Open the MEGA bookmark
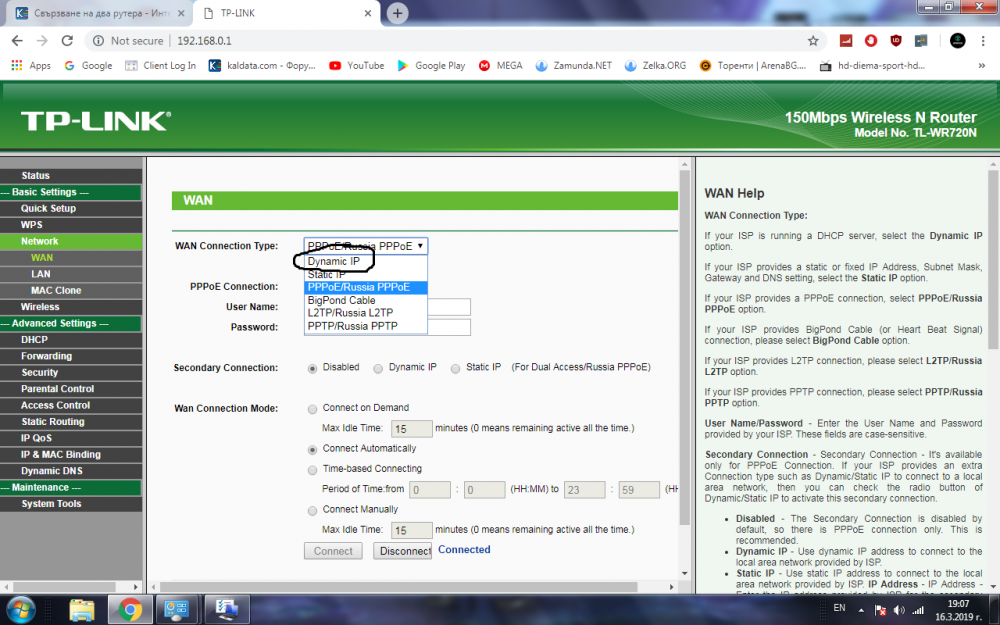This screenshot has height=625, width=1000. click(501, 65)
